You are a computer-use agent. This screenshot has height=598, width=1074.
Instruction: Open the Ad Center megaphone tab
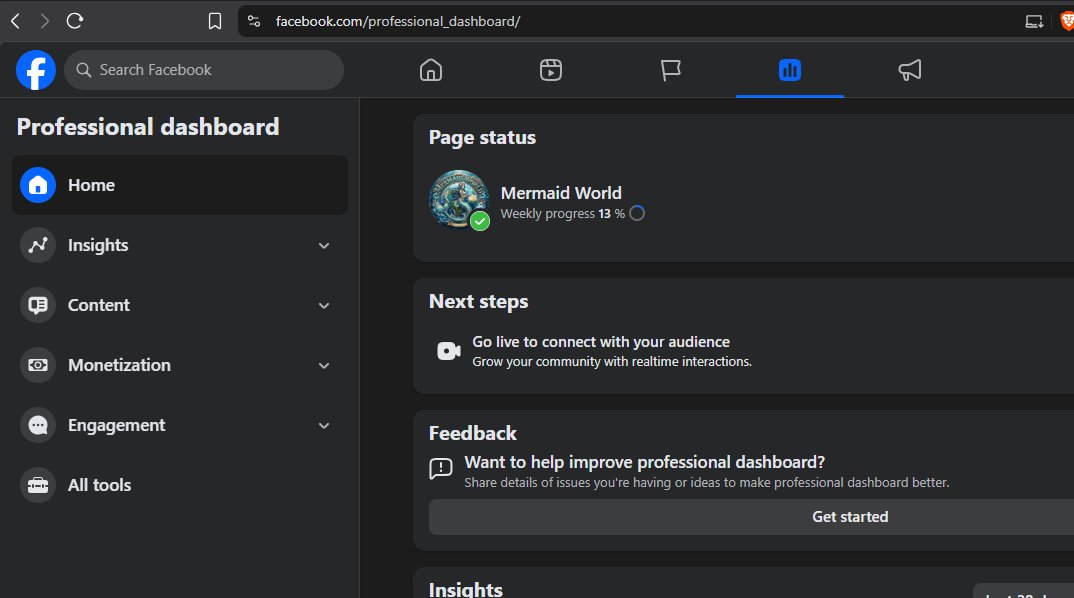point(910,70)
